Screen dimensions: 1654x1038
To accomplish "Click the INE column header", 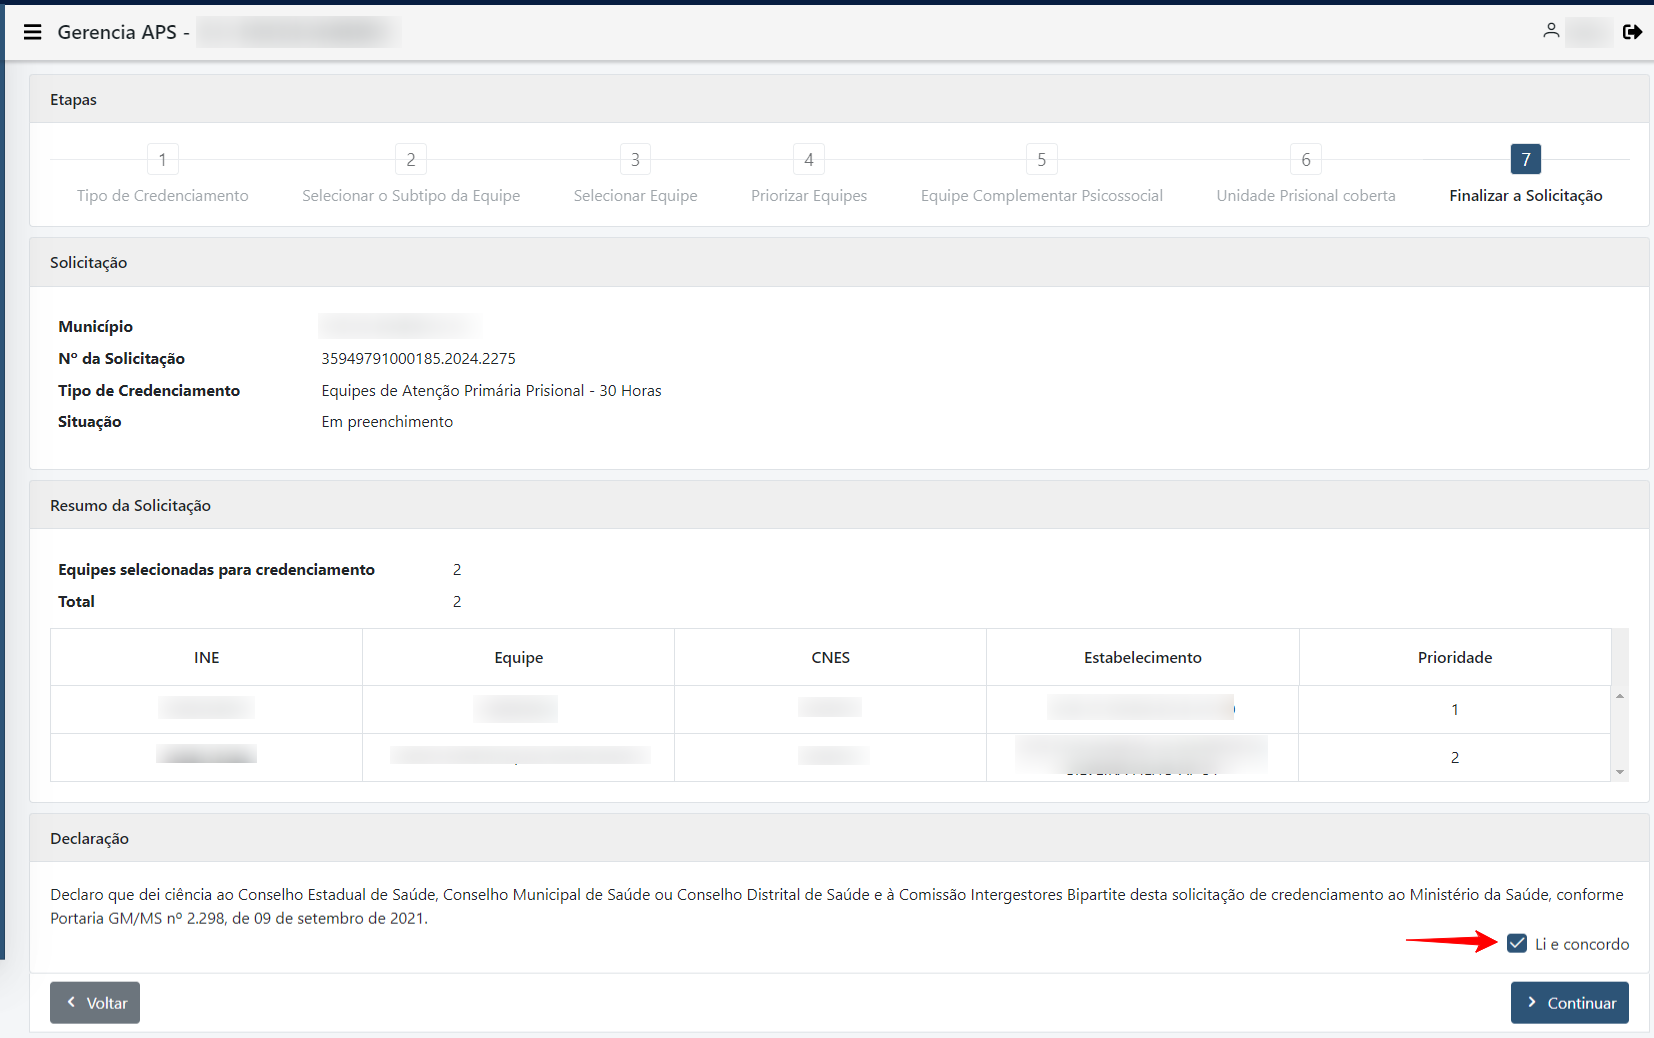I will [207, 657].
